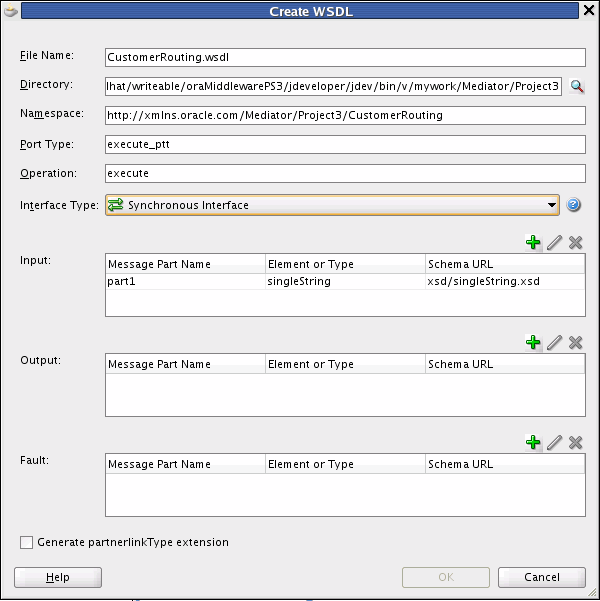The height and width of the screenshot is (601, 600).
Task: Edit the Output message part
Action: 554,342
